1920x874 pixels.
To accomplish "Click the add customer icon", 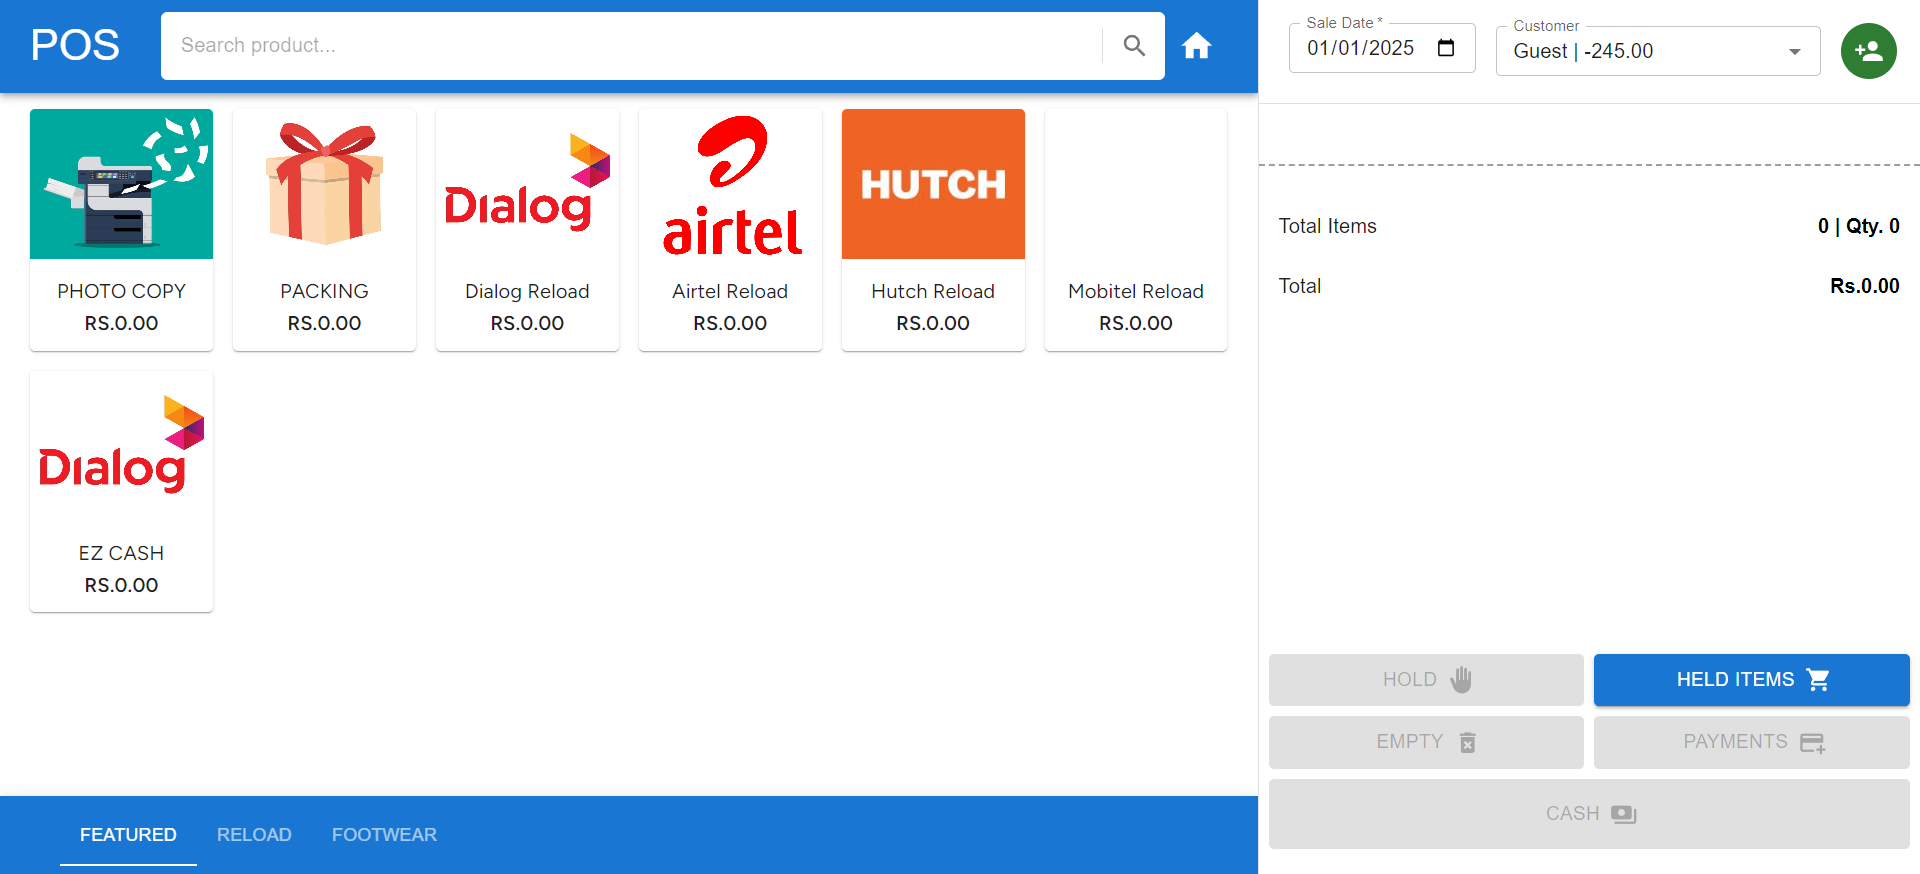I will coord(1868,51).
